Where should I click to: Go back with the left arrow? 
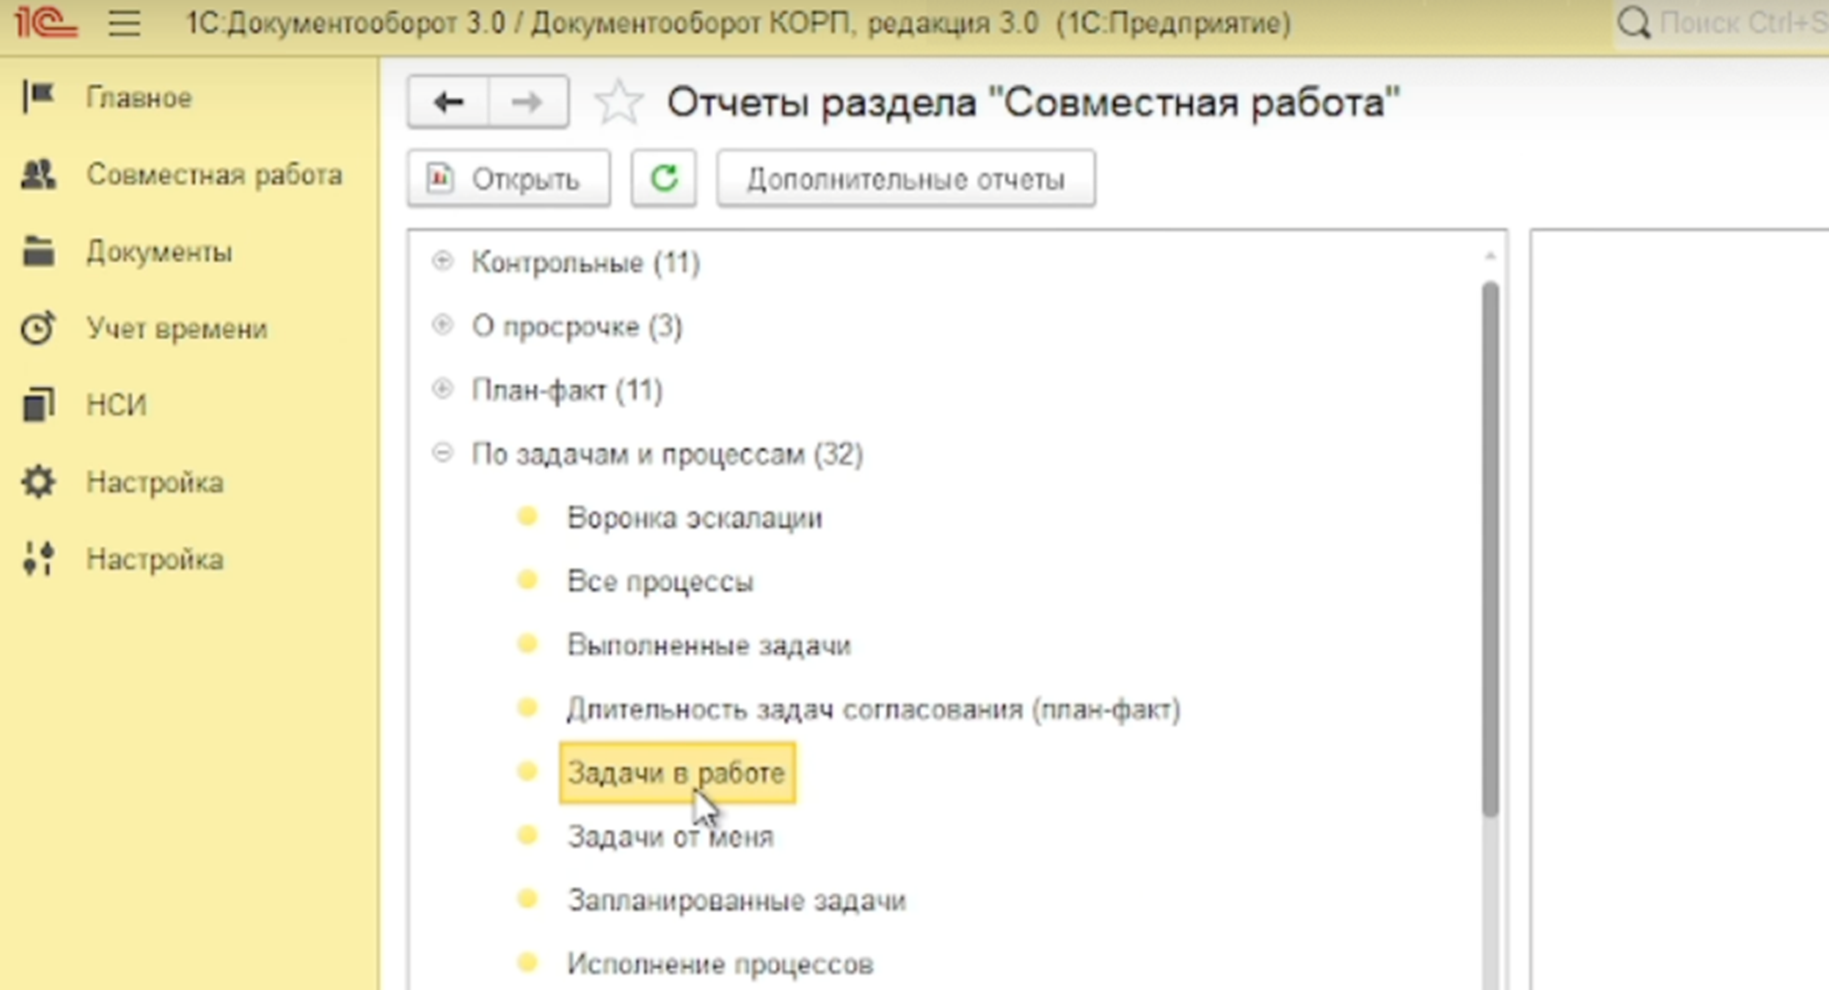[x=448, y=101]
